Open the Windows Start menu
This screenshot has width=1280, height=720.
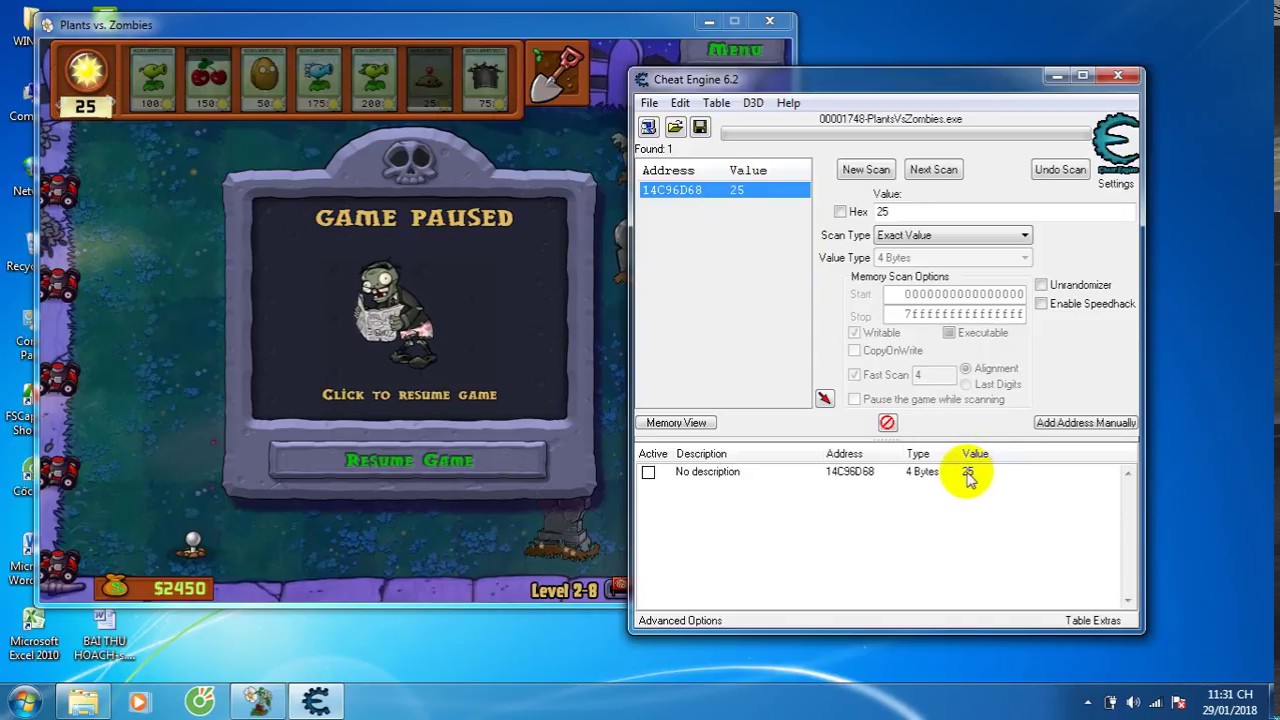pos(25,701)
